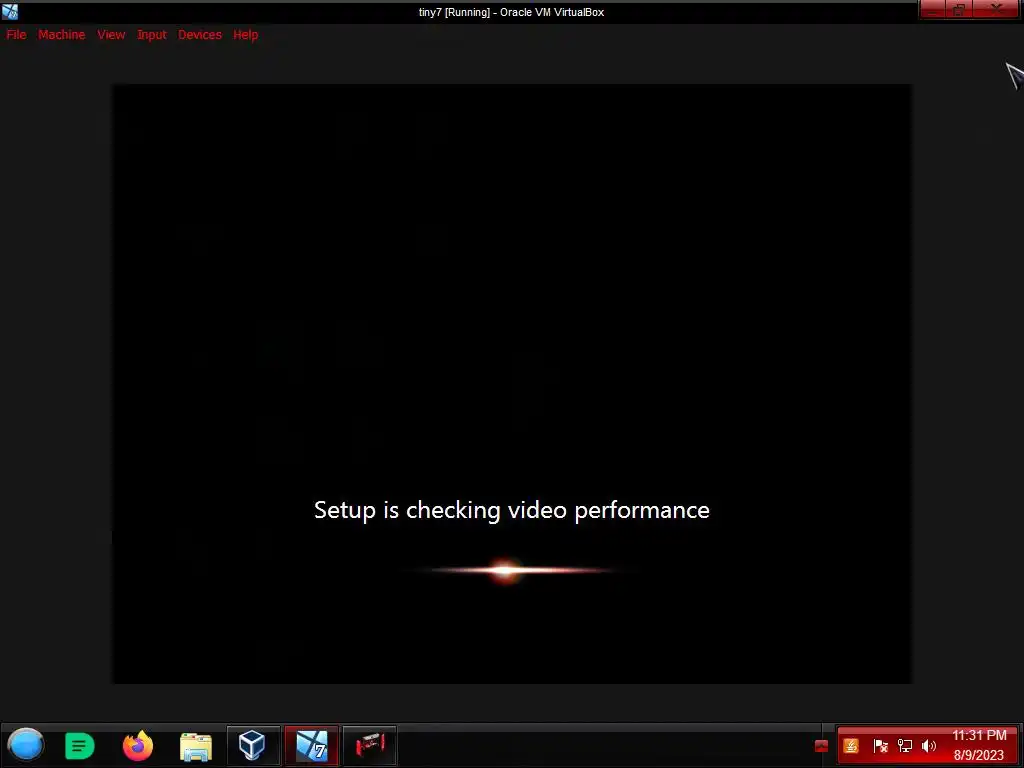Screen dimensions: 1024x768
Task: Switch to VirtualBox Manager cube icon
Action: tap(252, 745)
